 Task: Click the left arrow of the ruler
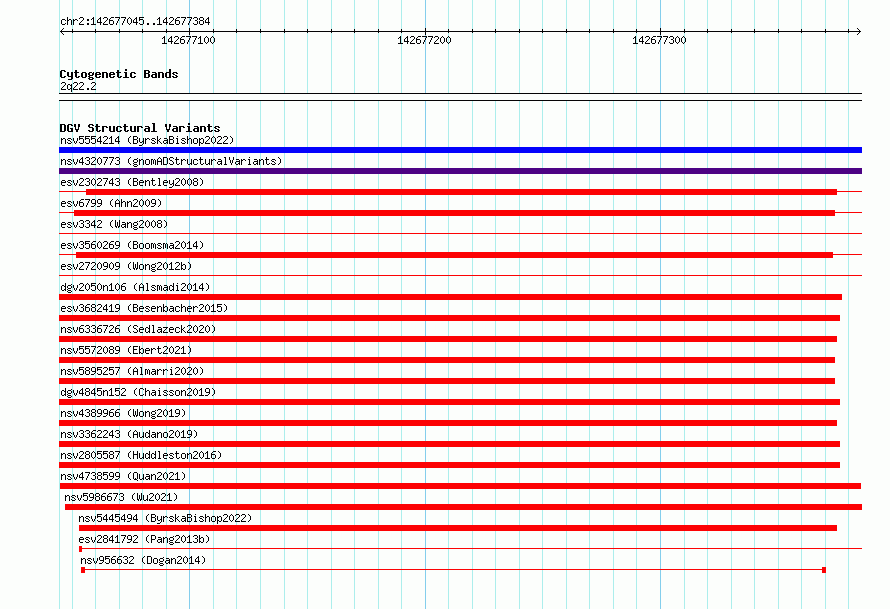[x=62, y=31]
